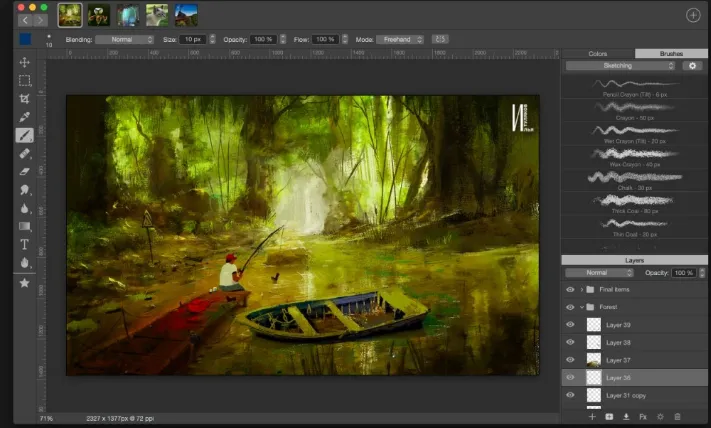
Task: Toggle visibility of Layer 37
Action: pos(570,360)
